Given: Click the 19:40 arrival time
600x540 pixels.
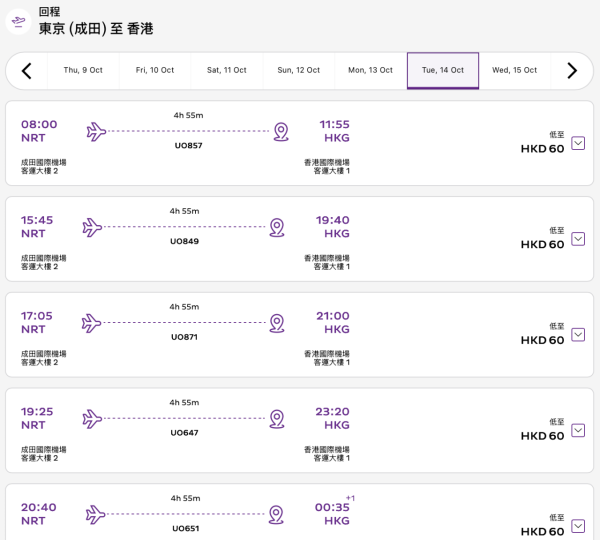Looking at the screenshot, I should [x=333, y=220].
